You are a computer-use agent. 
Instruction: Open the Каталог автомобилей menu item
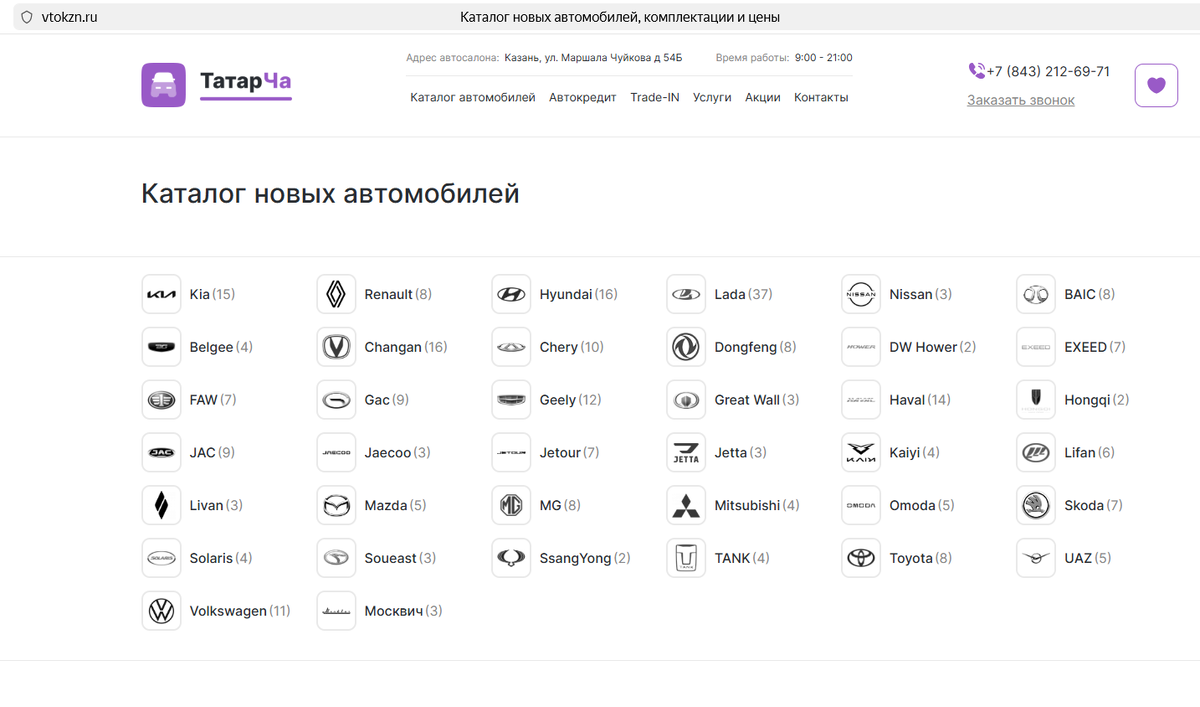[x=473, y=97]
